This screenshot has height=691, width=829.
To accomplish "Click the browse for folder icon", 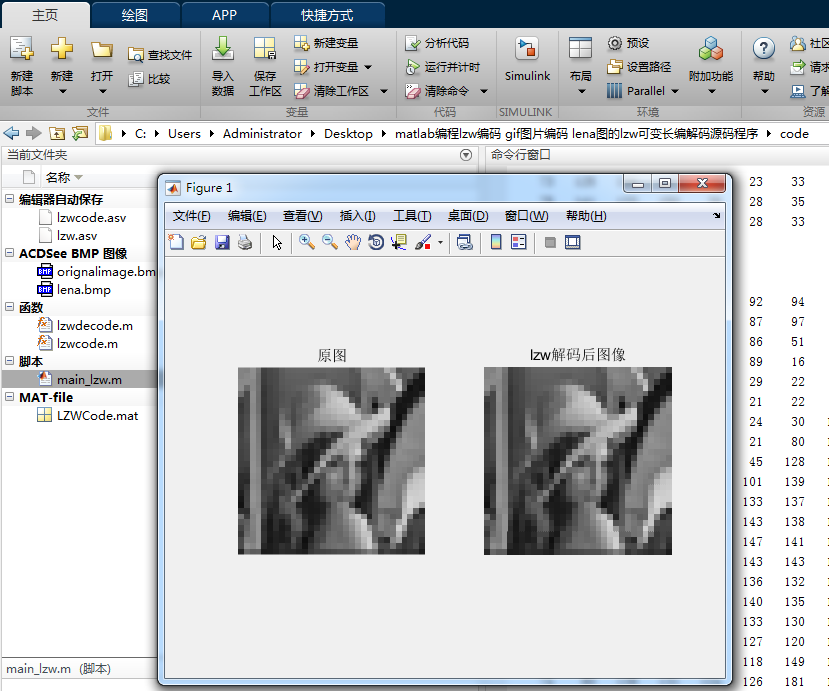I will pyautogui.click(x=80, y=133).
